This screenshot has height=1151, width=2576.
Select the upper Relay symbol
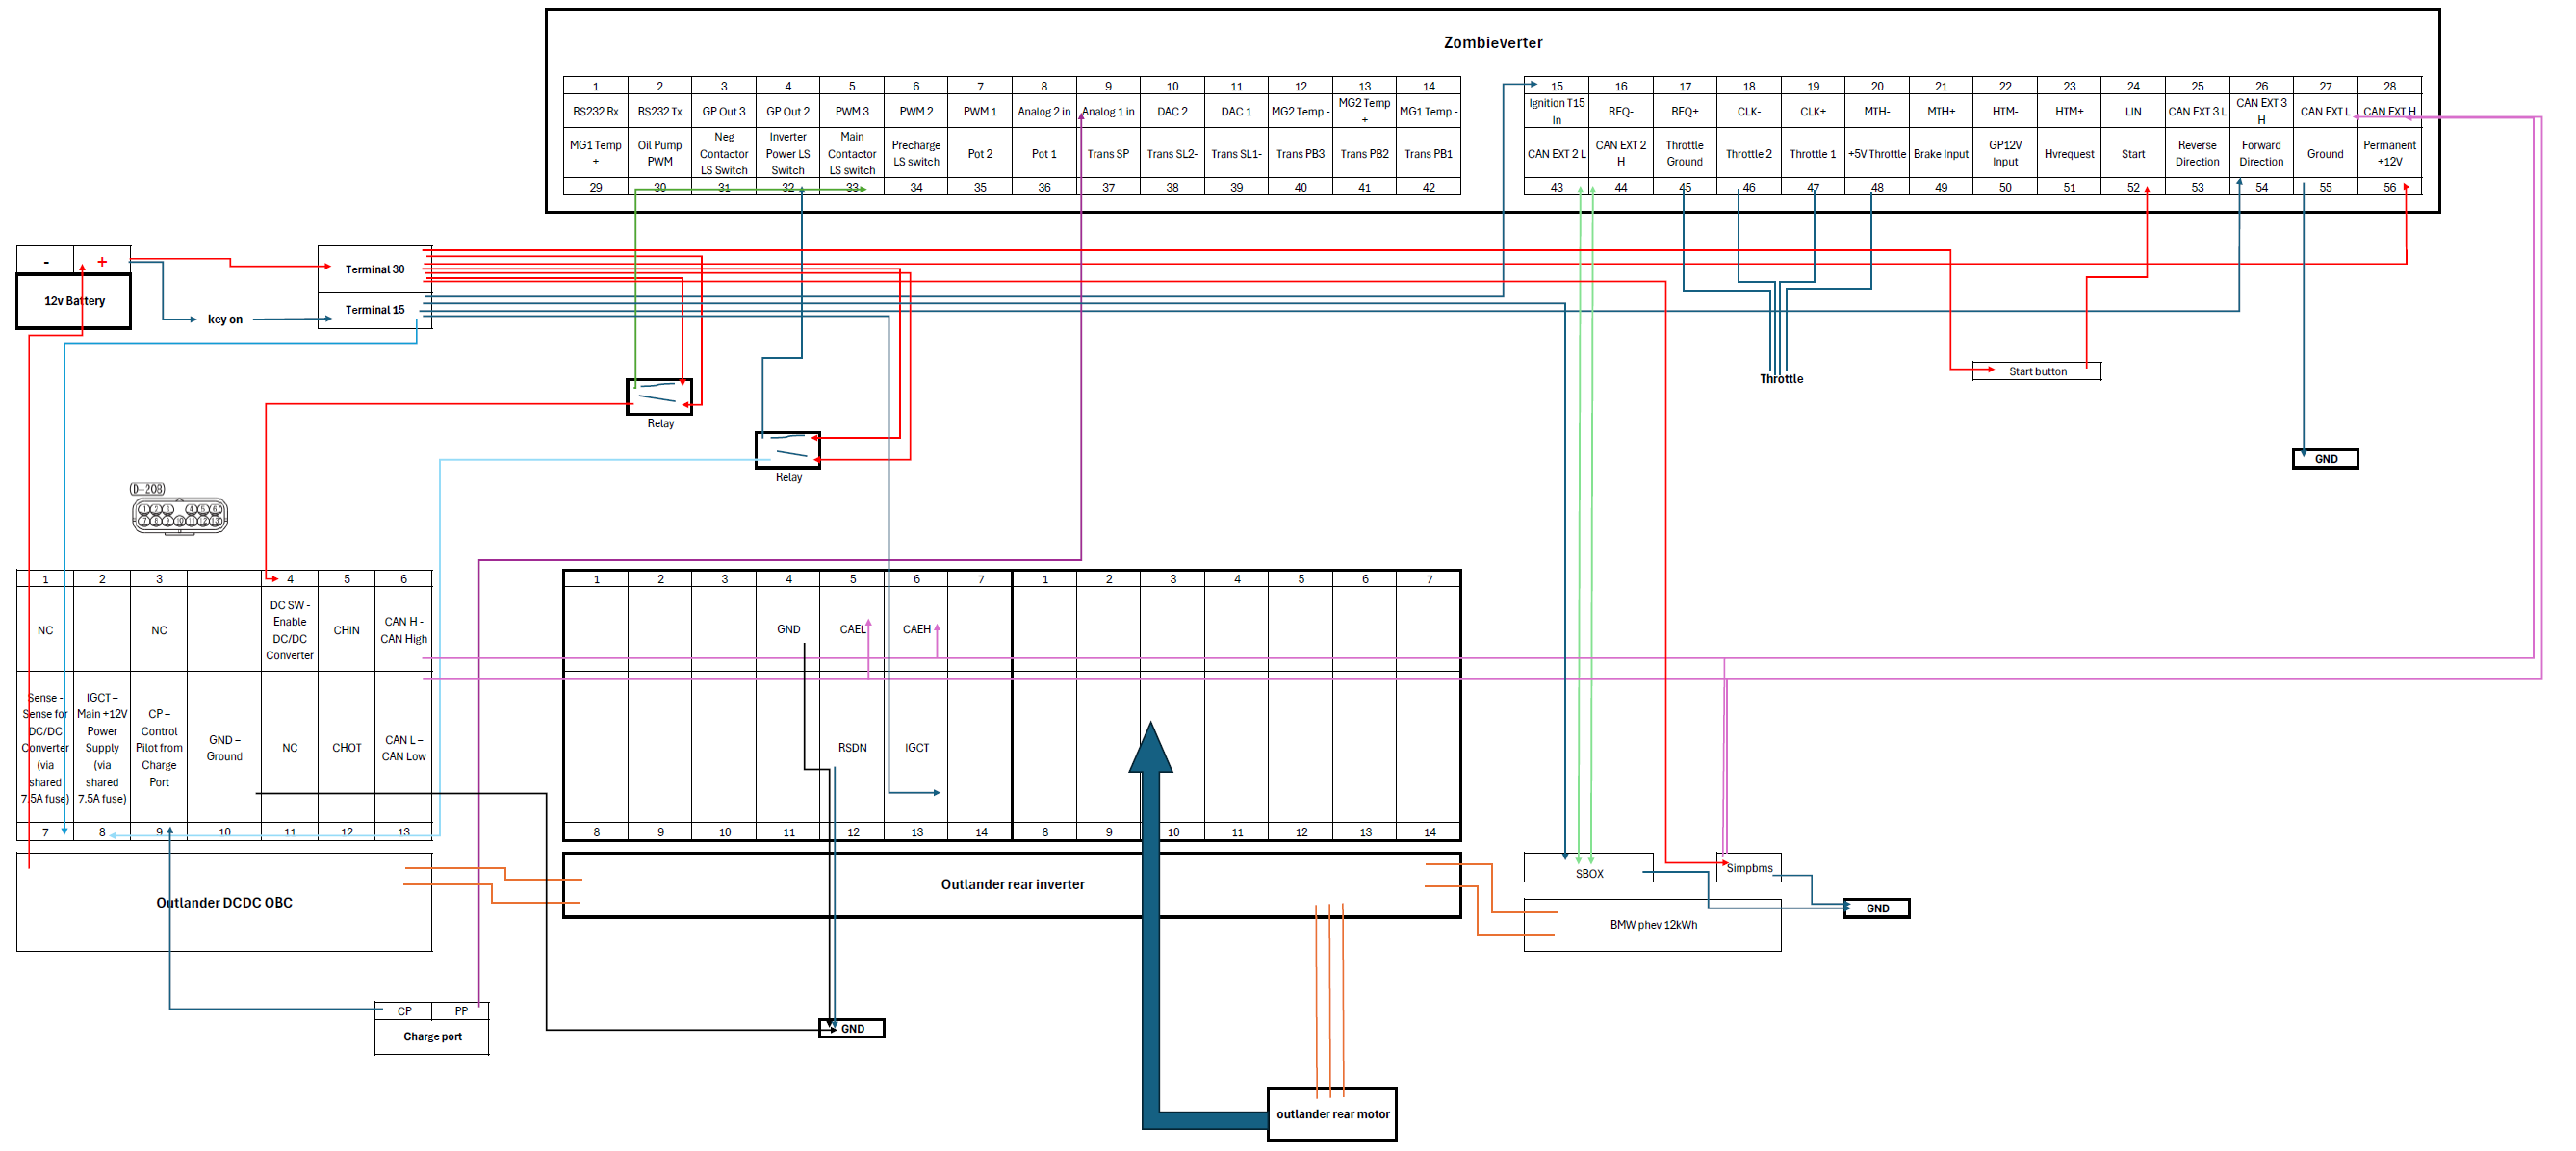click(x=659, y=396)
